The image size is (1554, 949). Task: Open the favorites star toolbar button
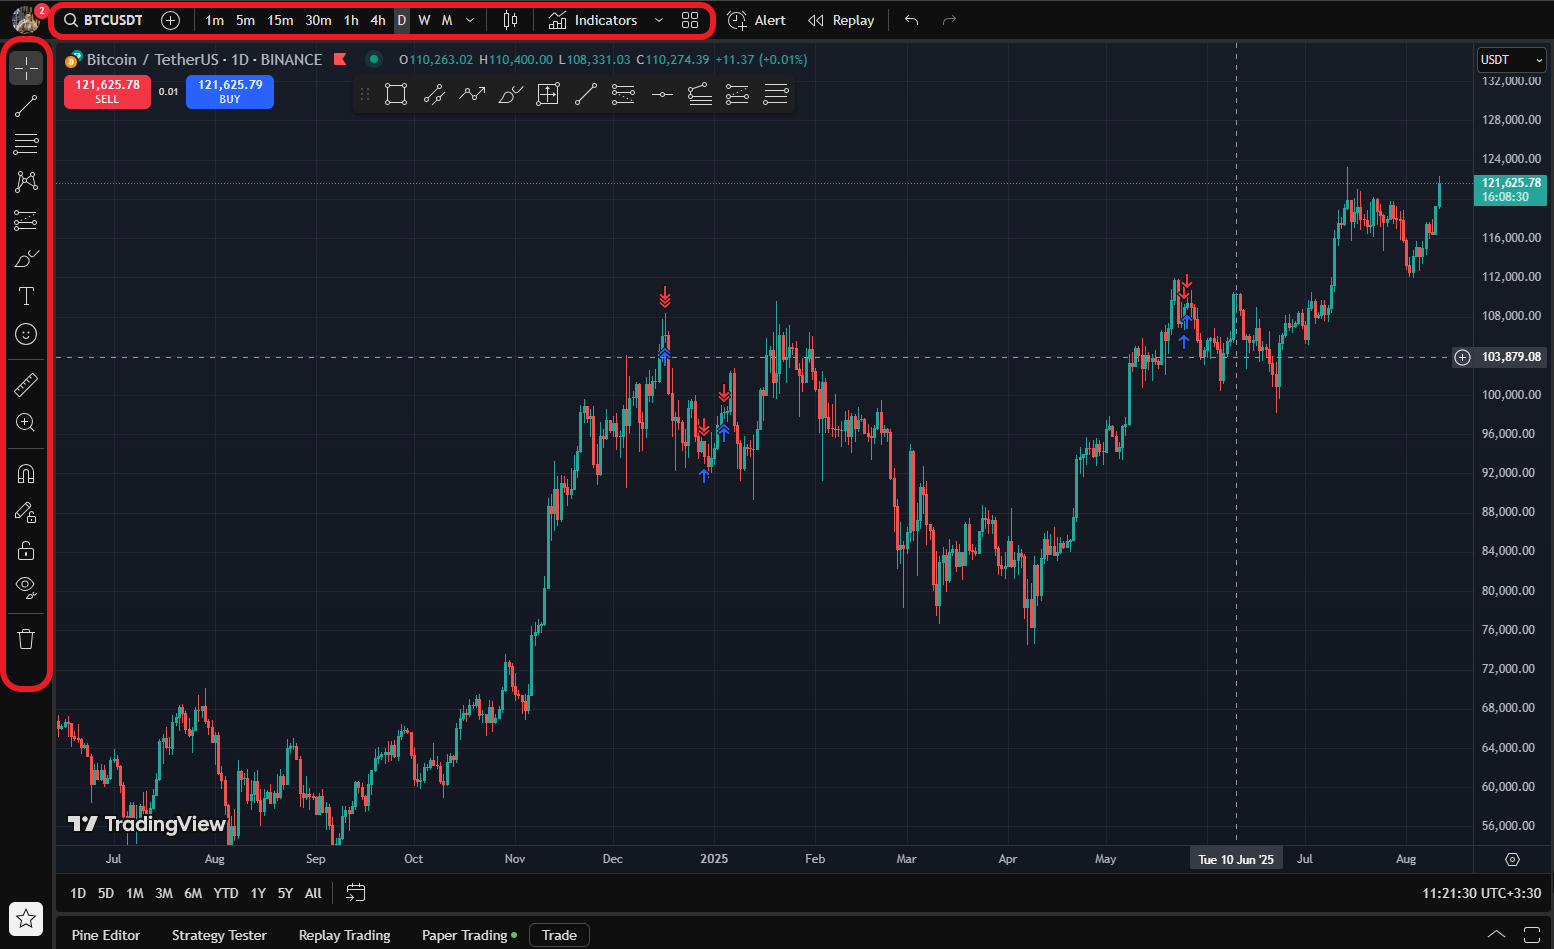[x=26, y=918]
